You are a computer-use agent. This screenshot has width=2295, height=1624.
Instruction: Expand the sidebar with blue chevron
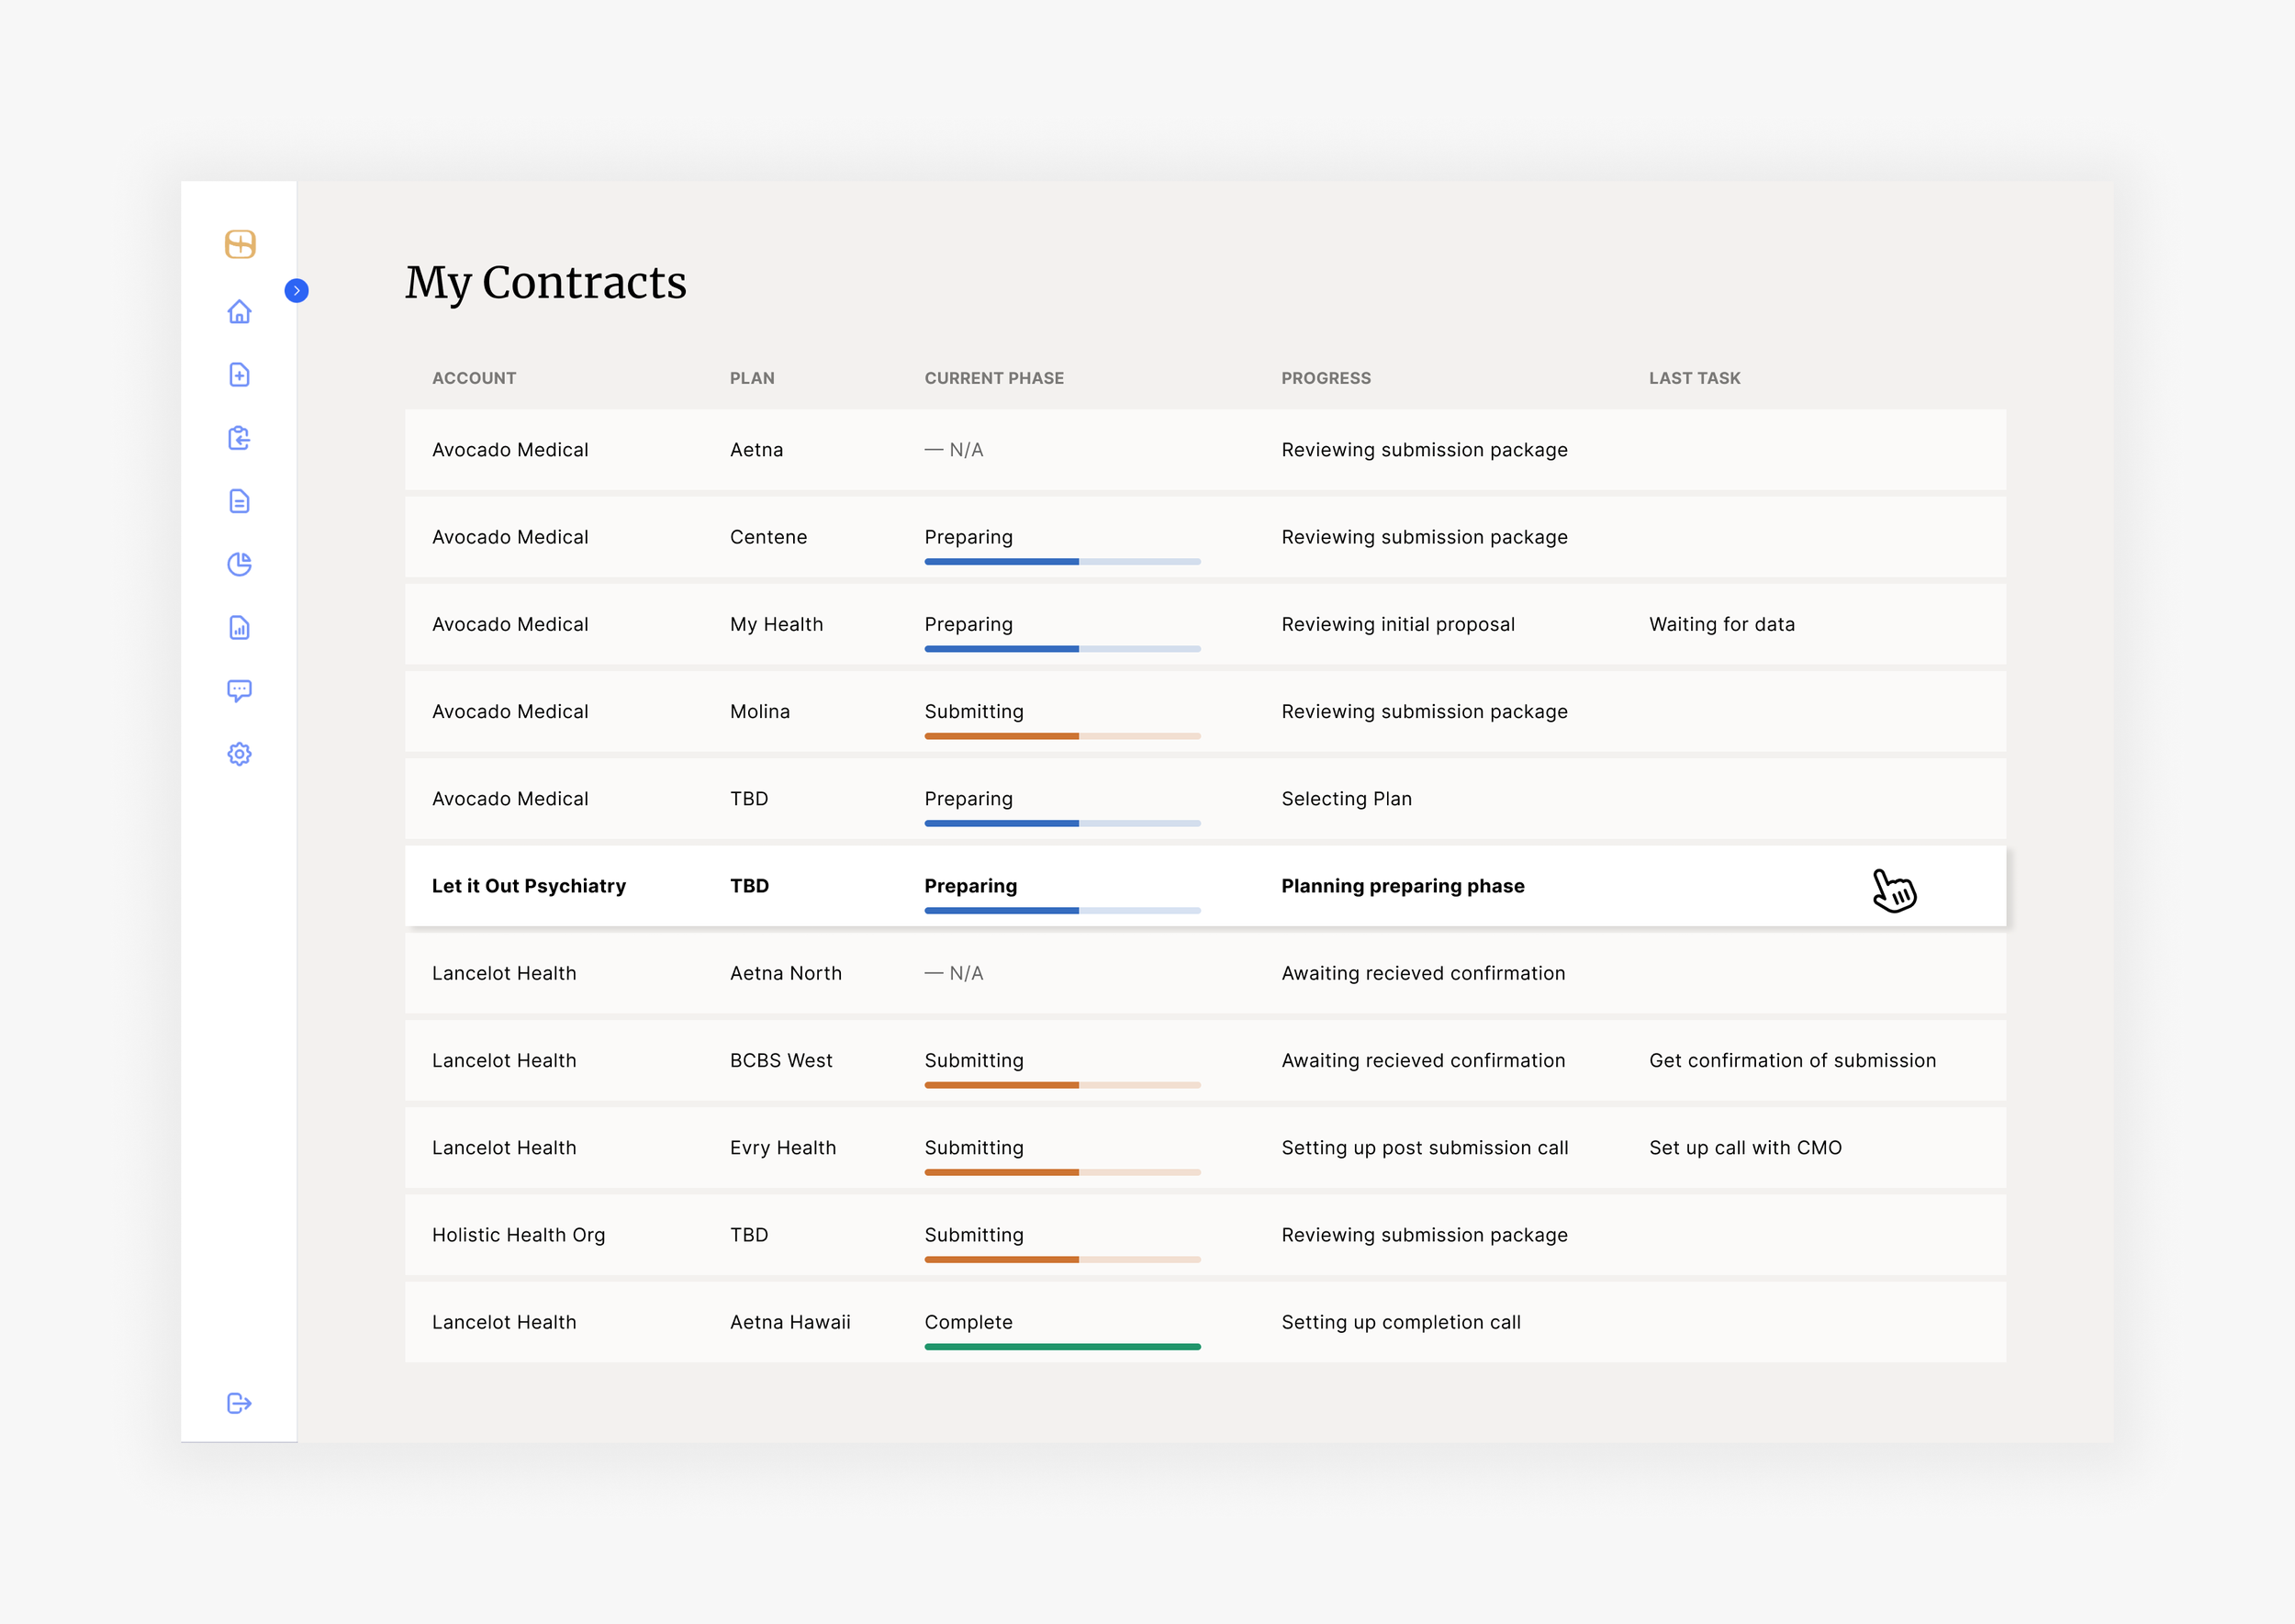296,291
